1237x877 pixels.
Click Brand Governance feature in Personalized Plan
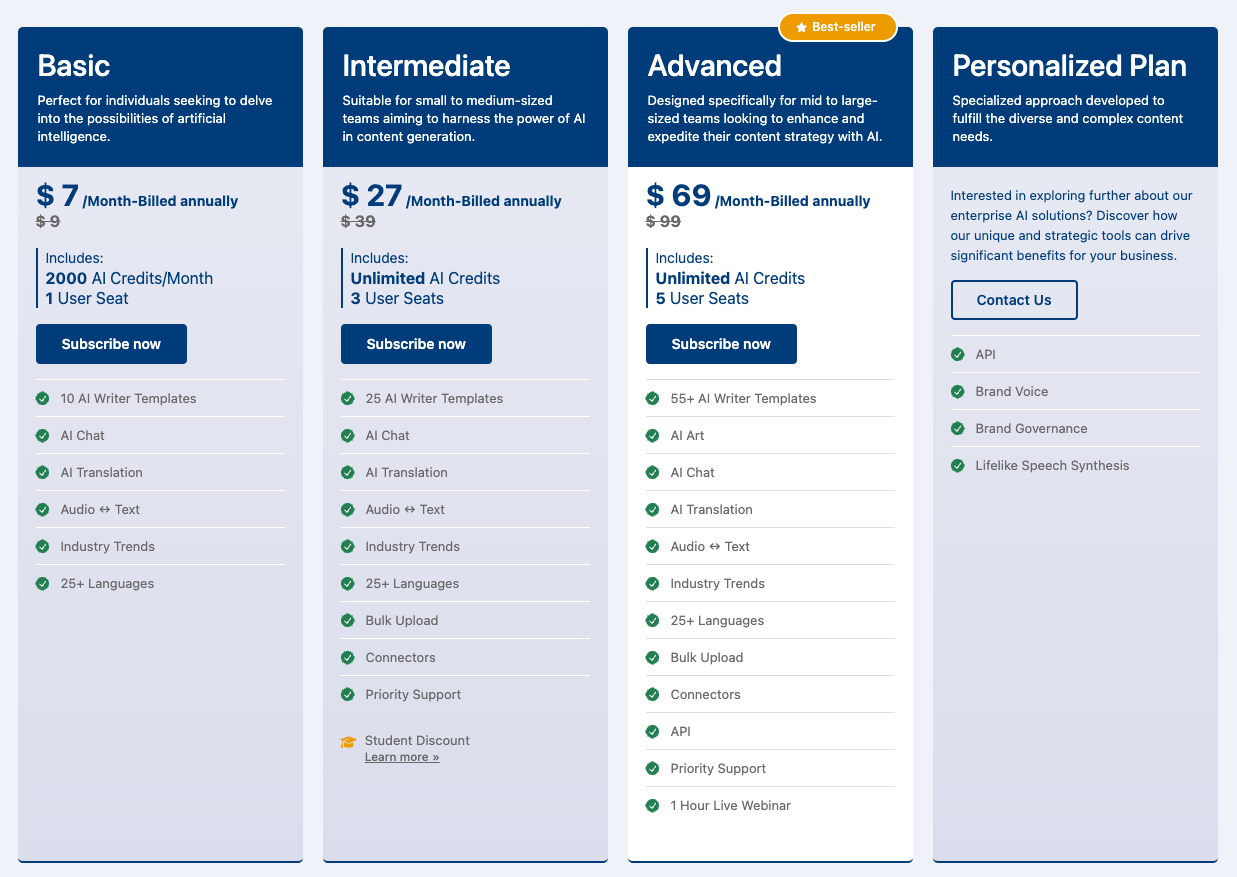click(x=1031, y=429)
